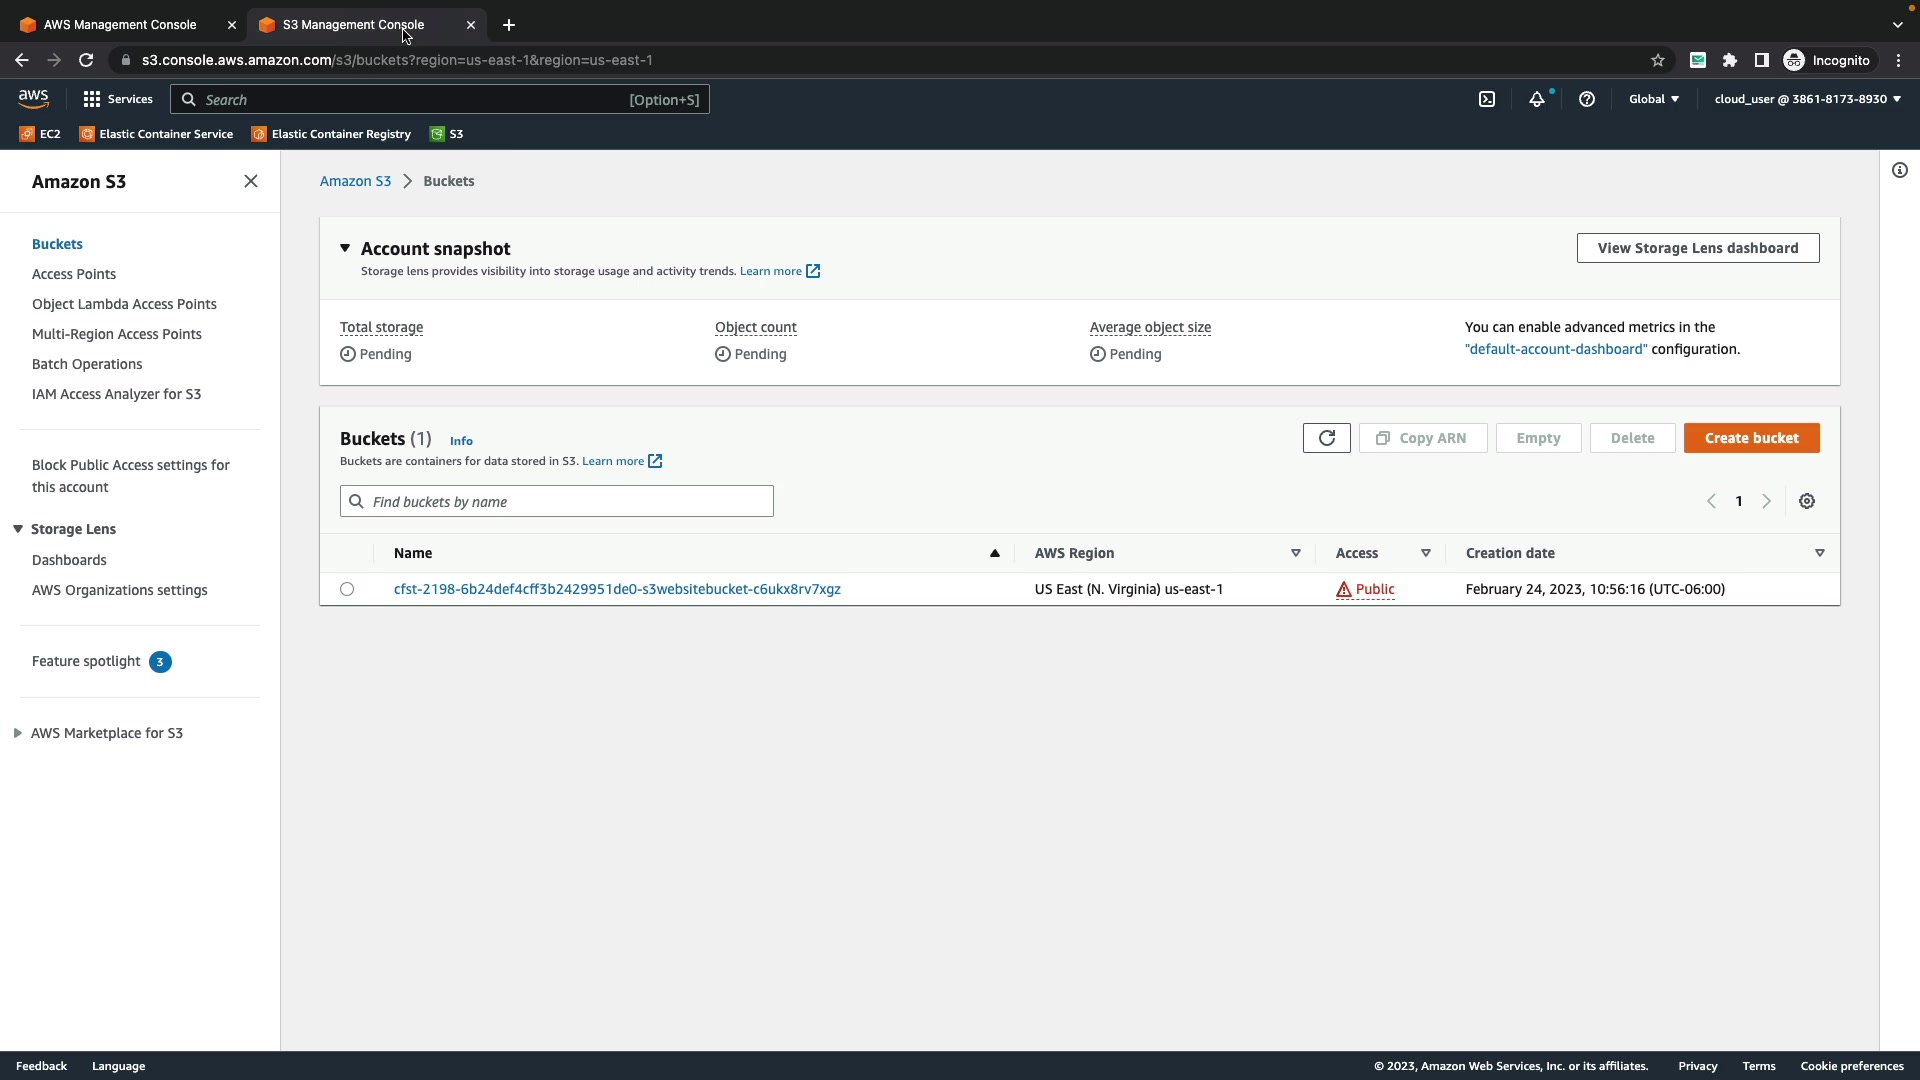Open the Services grid menu
The image size is (1920, 1080).
(x=118, y=99)
